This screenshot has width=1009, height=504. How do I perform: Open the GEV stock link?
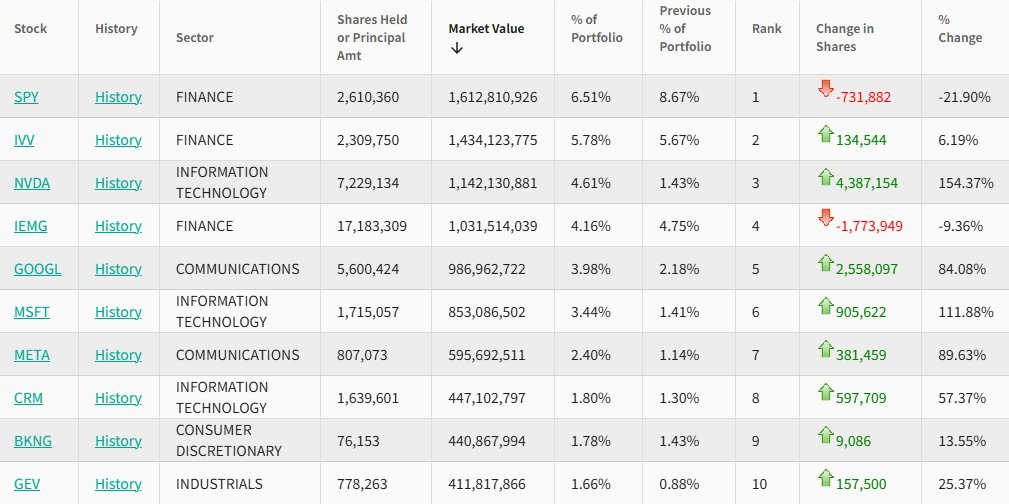point(27,484)
